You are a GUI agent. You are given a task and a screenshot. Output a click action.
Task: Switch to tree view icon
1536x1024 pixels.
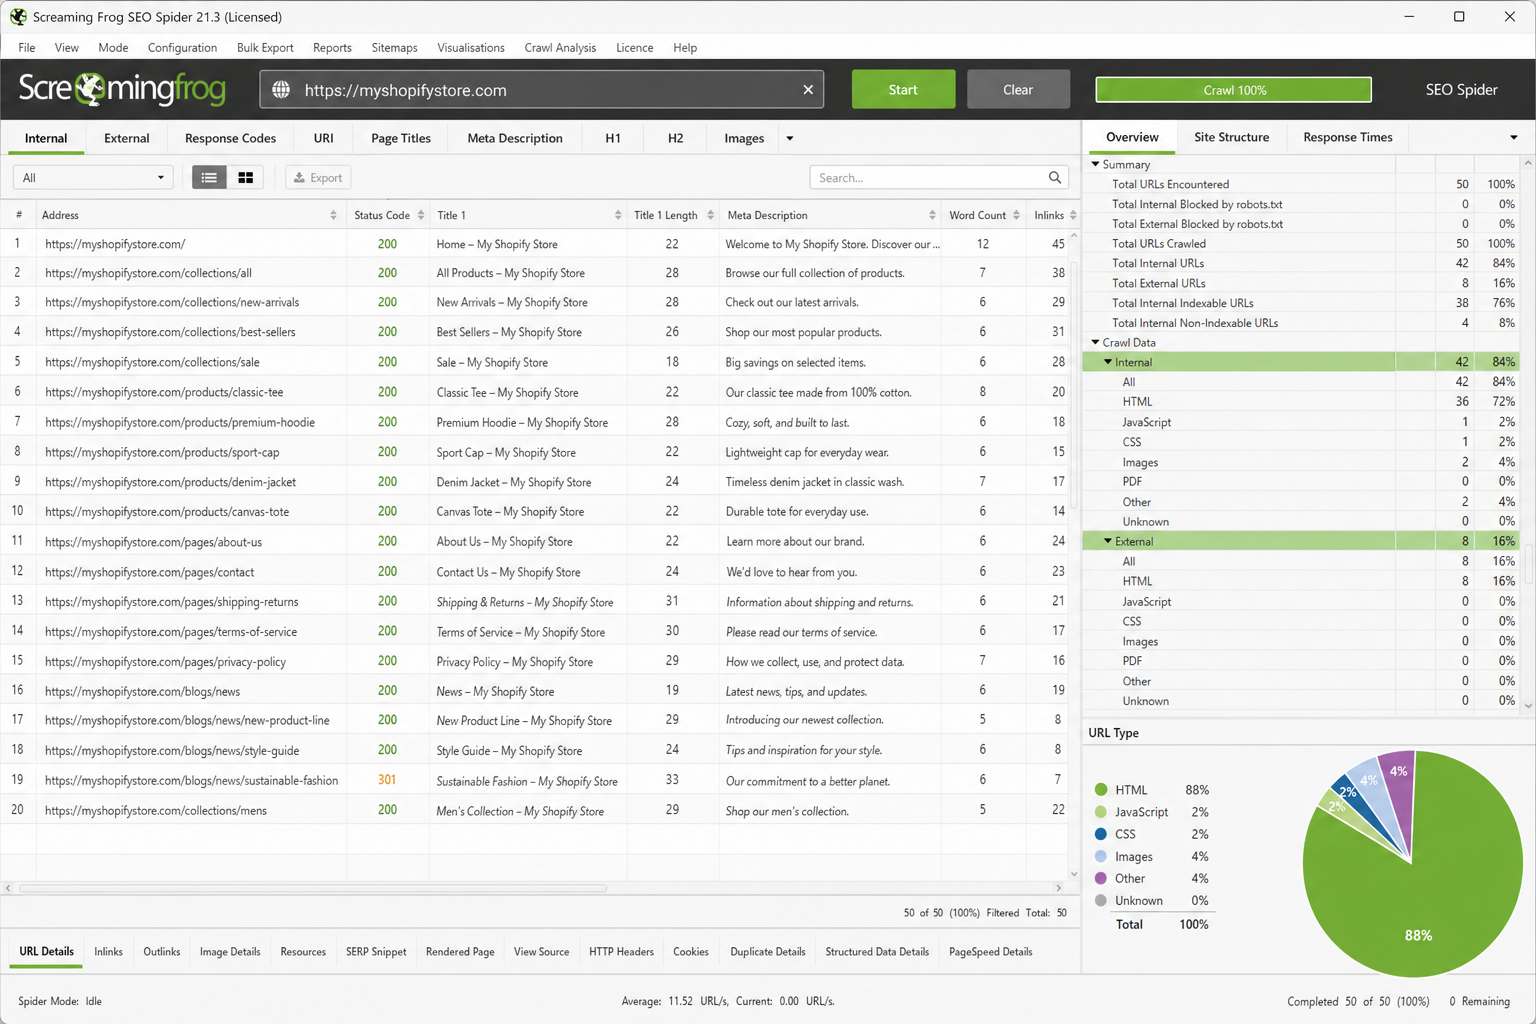tap(245, 177)
